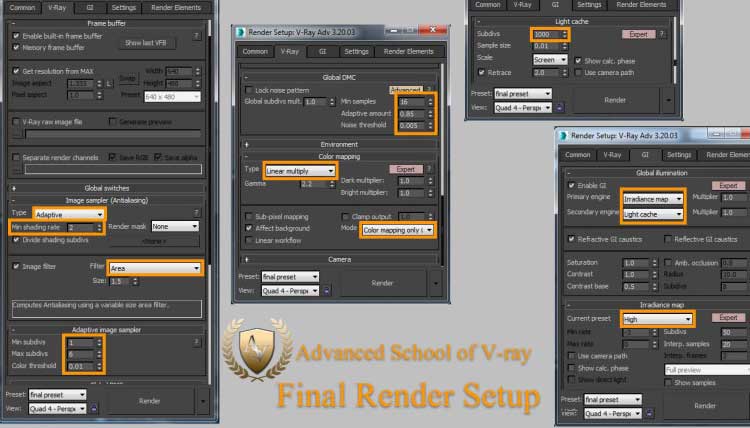The height and width of the screenshot is (428, 750).
Task: Open resolution preset 640 x 480 dropdown
Action: pyautogui.click(x=172, y=96)
